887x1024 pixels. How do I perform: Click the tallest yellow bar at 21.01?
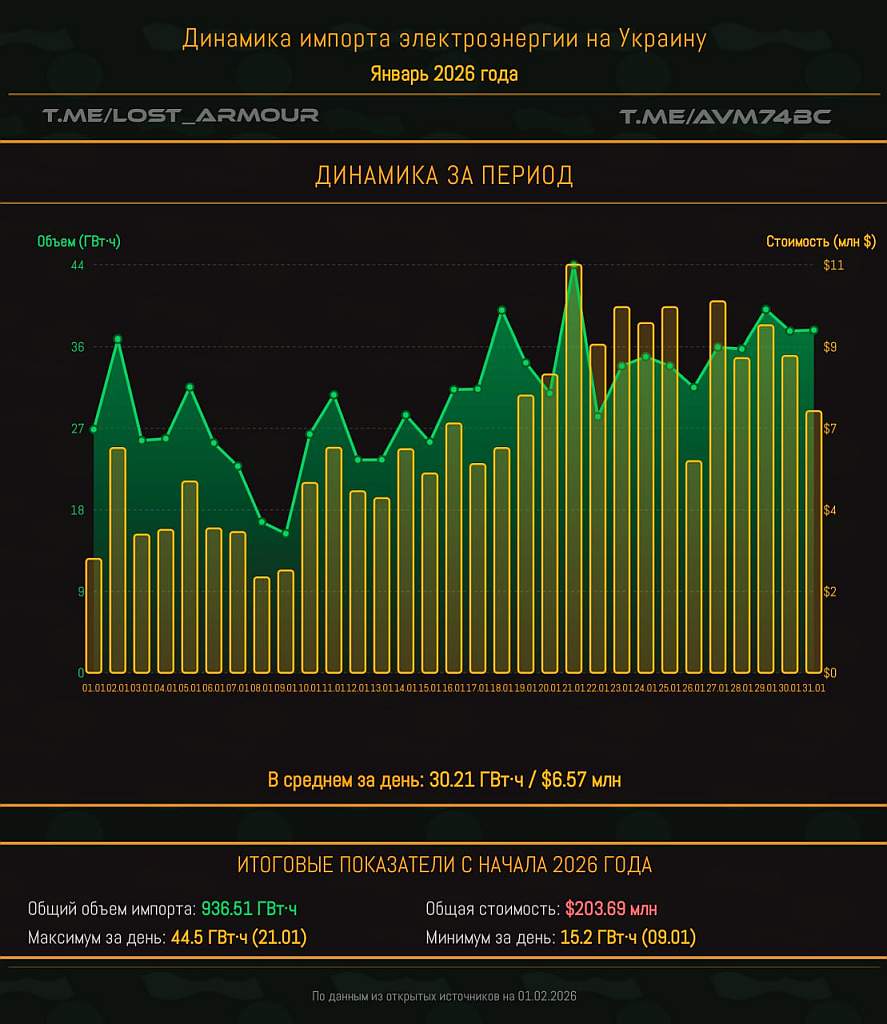574,470
